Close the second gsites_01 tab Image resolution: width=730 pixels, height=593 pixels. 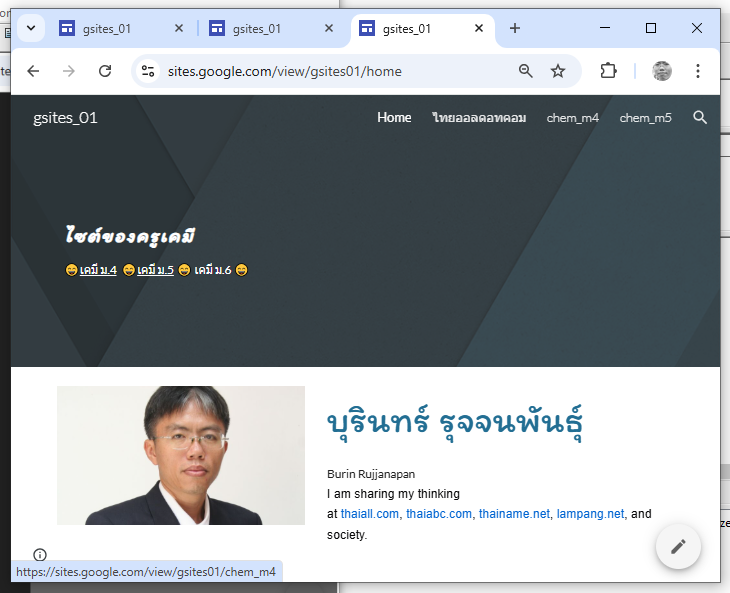pos(329,29)
